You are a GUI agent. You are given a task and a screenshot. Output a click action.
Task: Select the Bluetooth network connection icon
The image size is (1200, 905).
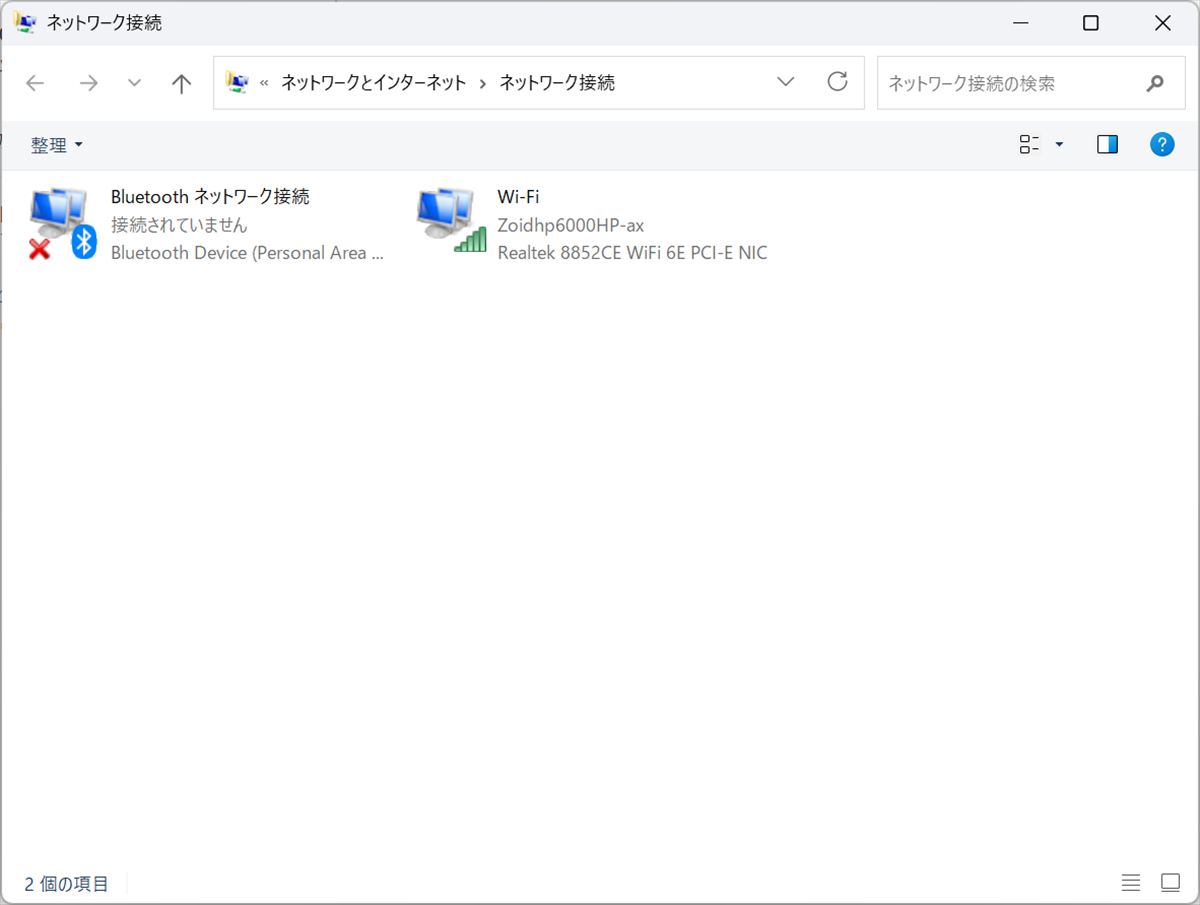click(62, 222)
